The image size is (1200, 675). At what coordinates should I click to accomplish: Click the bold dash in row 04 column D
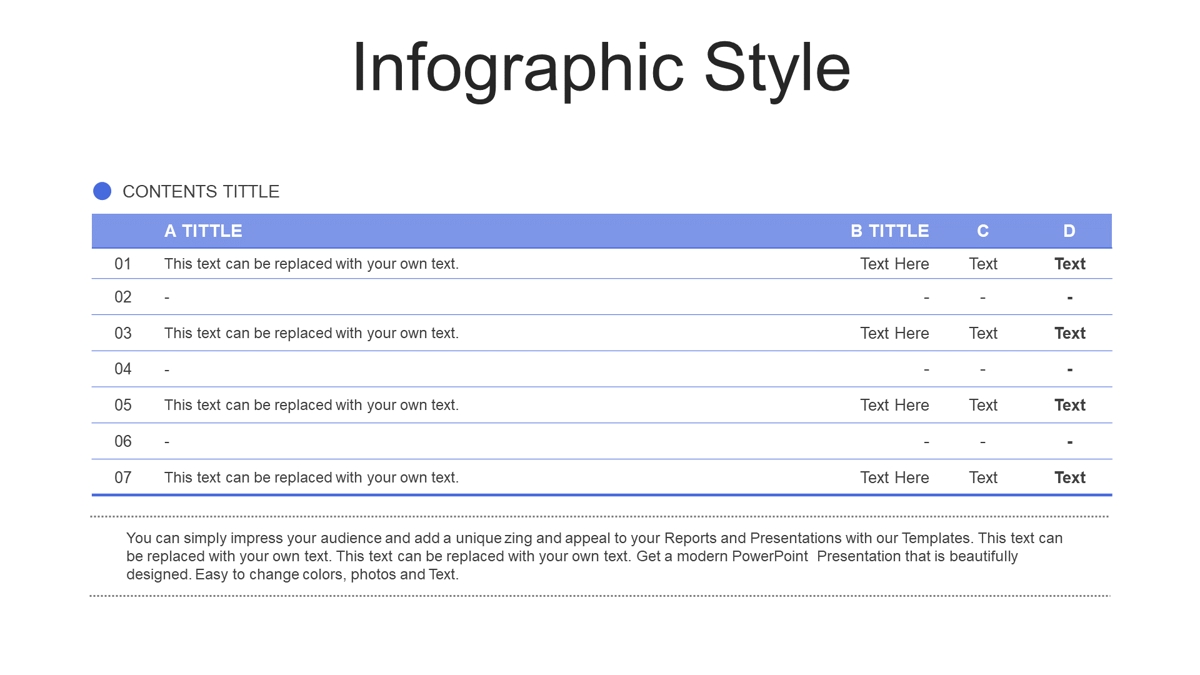click(1070, 370)
